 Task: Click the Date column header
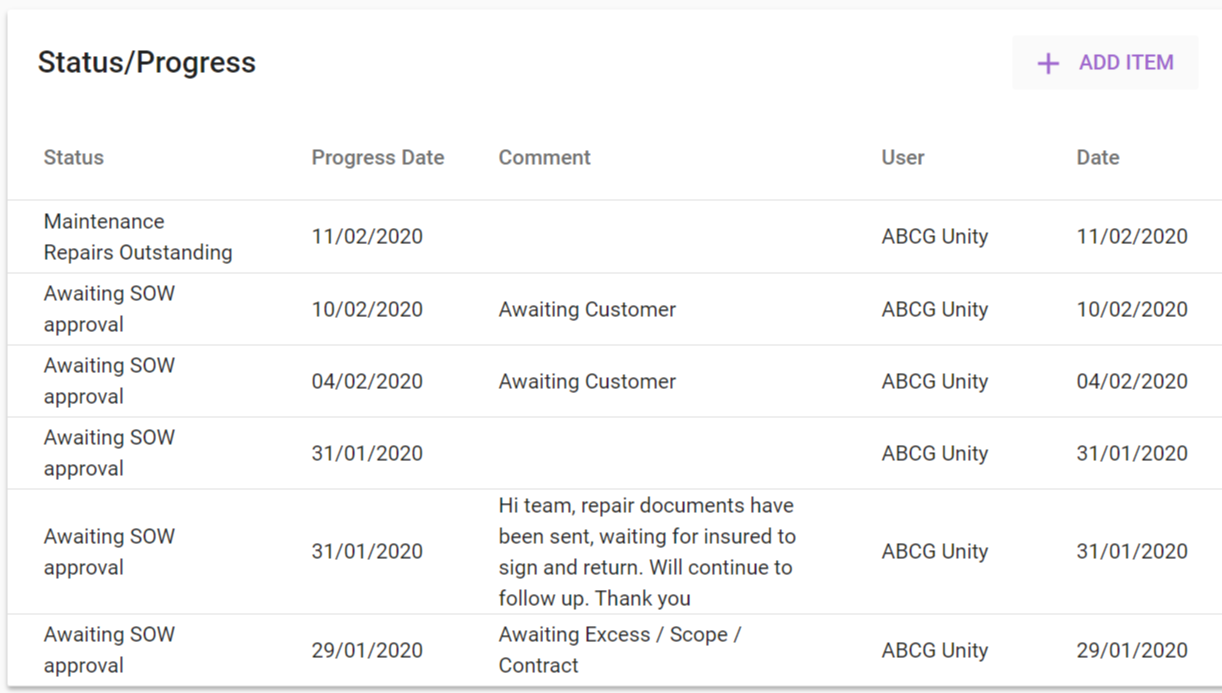(x=1098, y=157)
